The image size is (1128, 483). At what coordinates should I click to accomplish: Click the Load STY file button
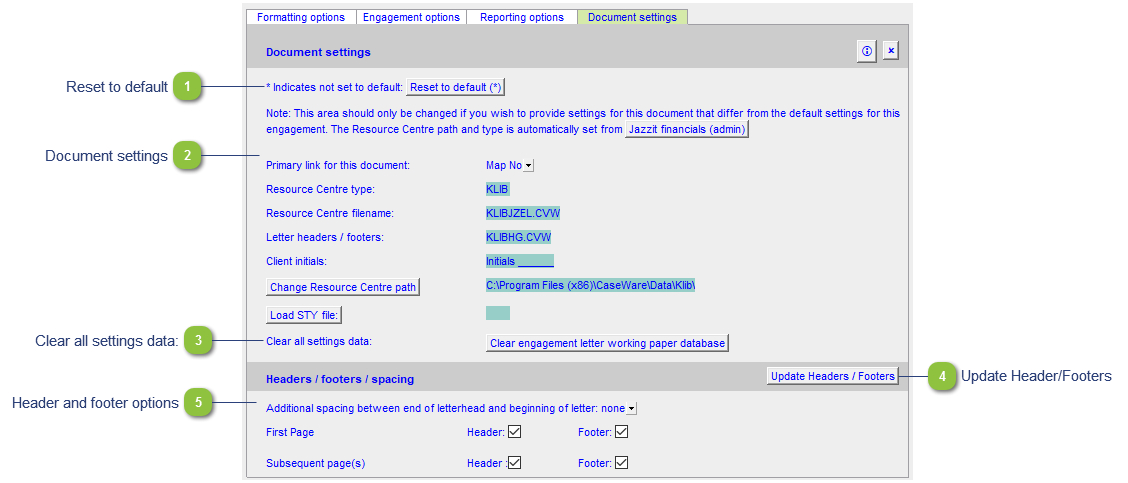tap(304, 315)
